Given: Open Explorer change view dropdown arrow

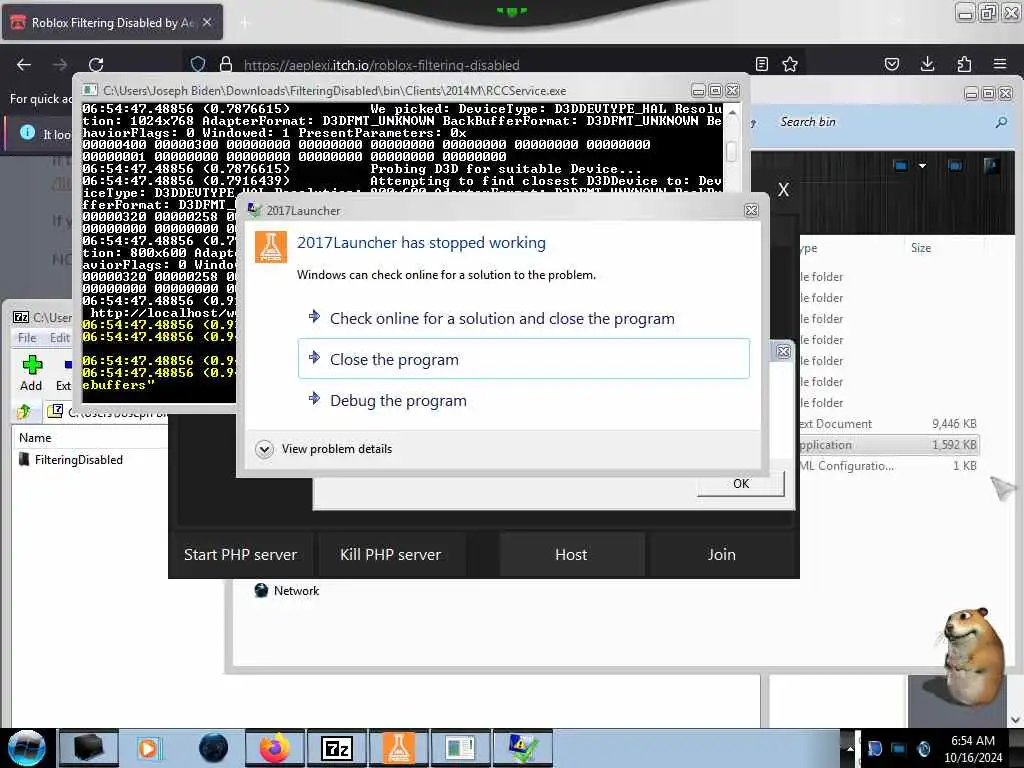Looking at the screenshot, I should pyautogui.click(x=922, y=166).
